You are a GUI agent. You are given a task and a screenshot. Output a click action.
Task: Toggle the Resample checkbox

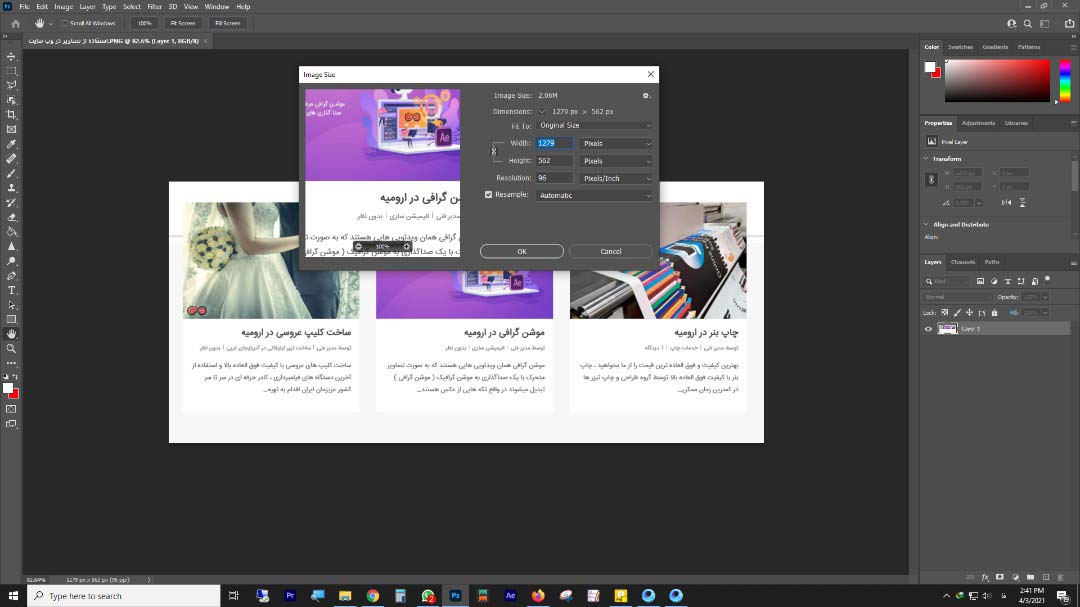tap(488, 195)
